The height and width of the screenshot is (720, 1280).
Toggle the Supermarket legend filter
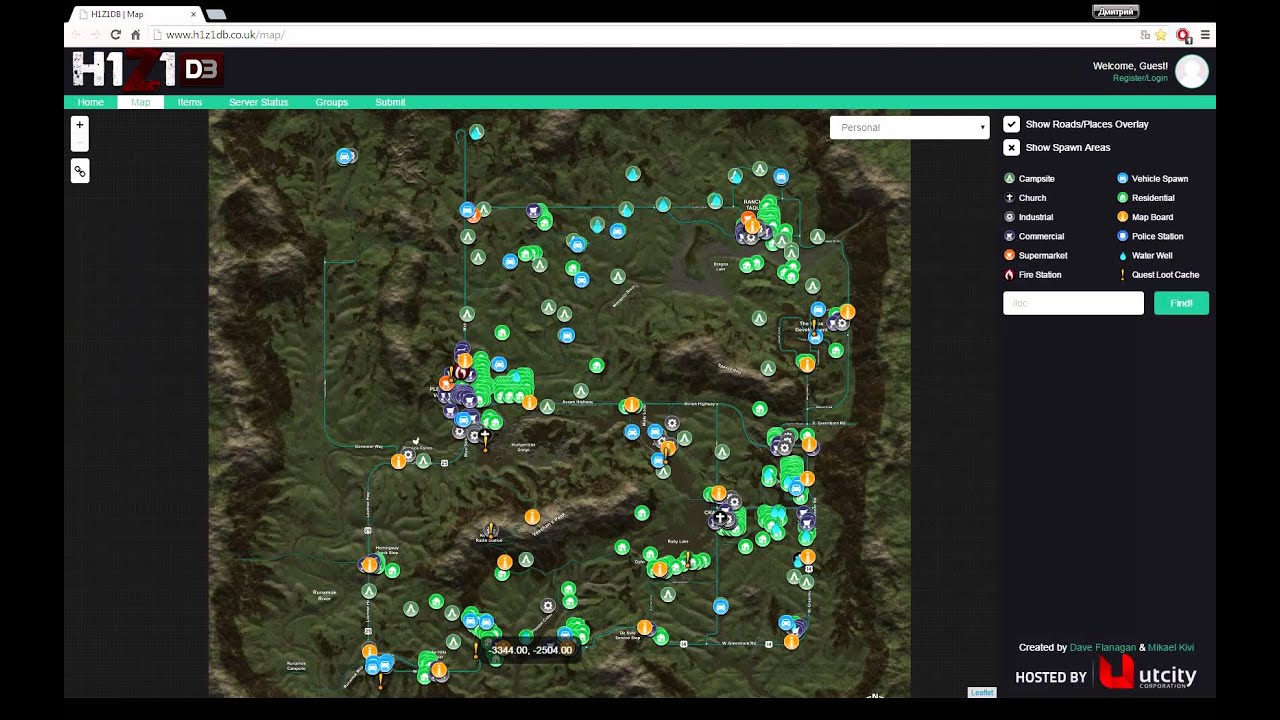(x=1036, y=255)
